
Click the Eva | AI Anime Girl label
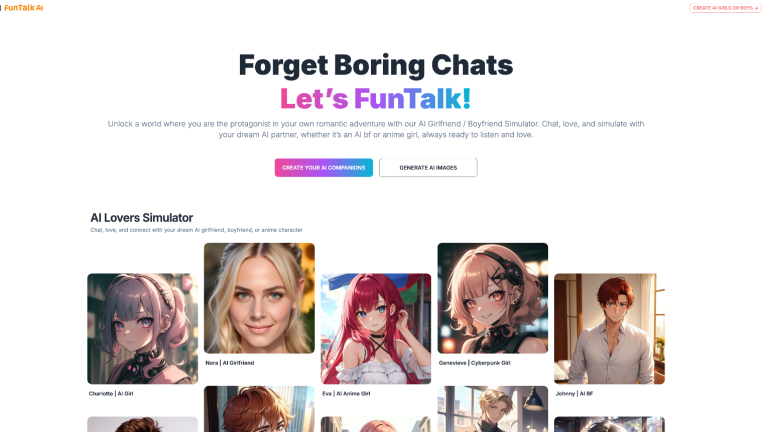[346, 393]
